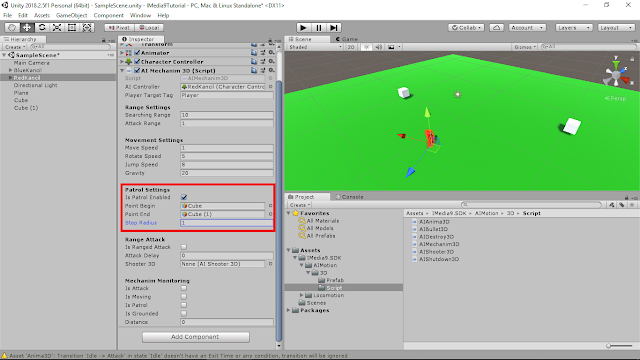Check Is Patrol monitoring box
Screen dimensions: 640x360
(184, 305)
